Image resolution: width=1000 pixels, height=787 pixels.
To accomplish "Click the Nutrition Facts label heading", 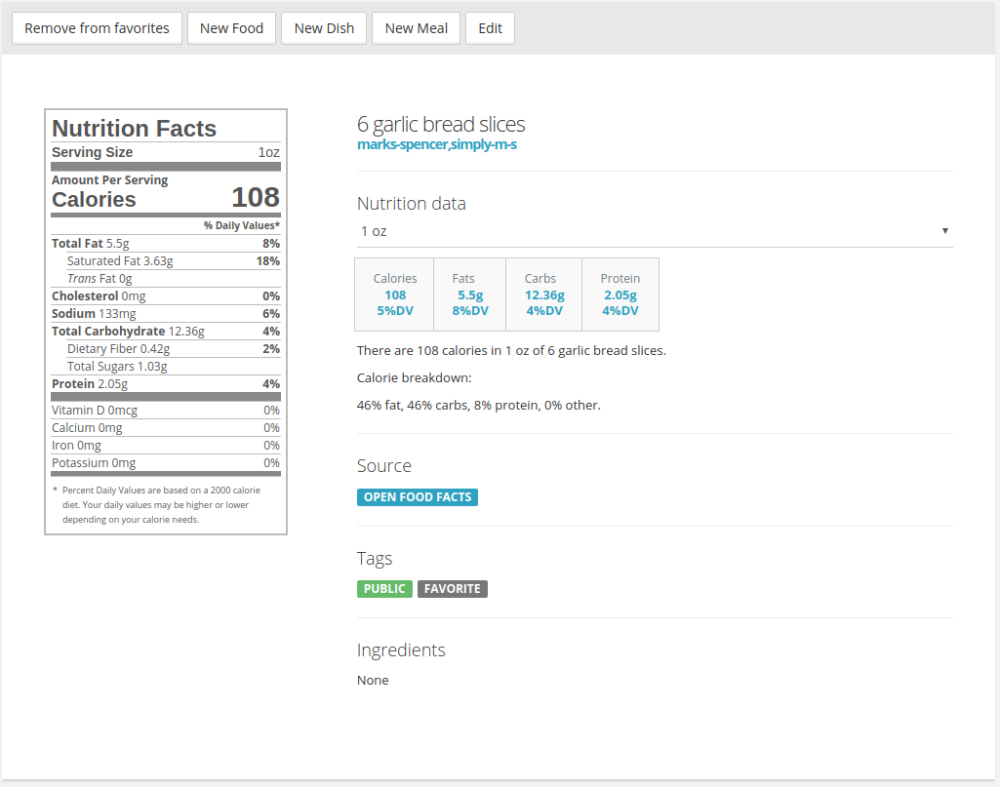I will tap(134, 128).
